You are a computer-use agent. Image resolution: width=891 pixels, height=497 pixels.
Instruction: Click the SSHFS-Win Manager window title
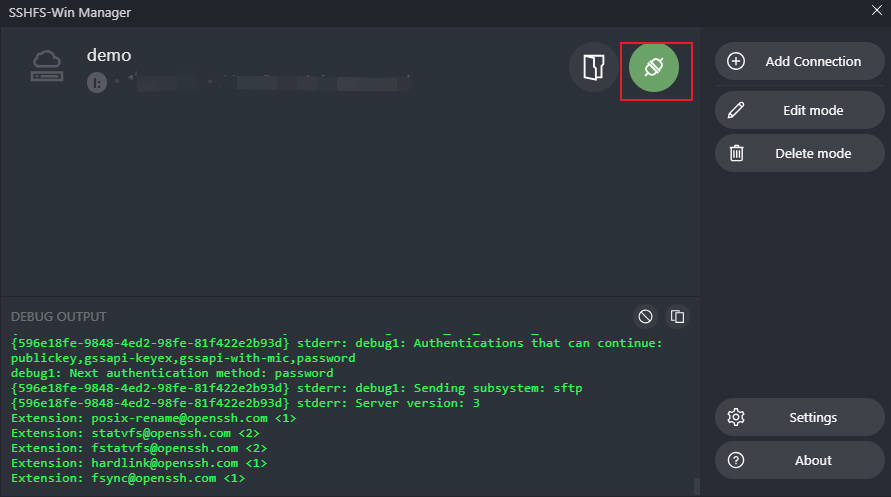pyautogui.click(x=70, y=12)
